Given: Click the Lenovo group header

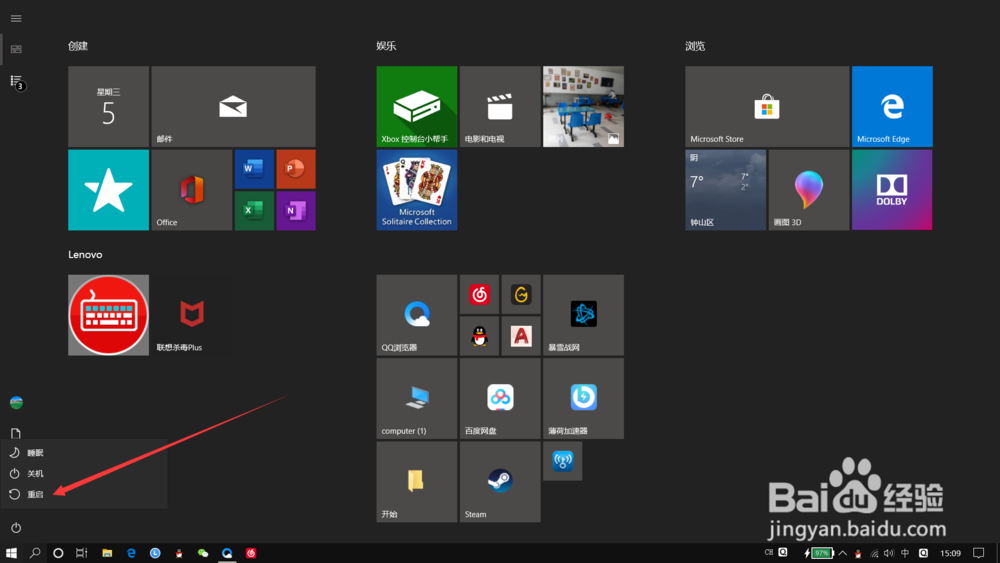Looking at the screenshot, I should coord(85,254).
